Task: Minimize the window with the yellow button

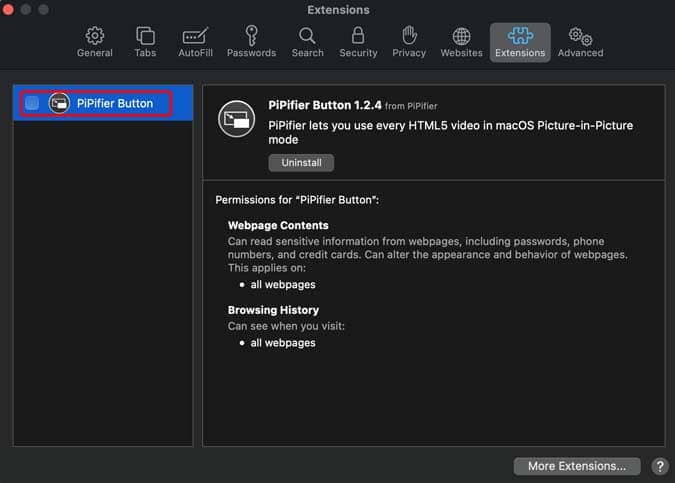Action: [x=29, y=10]
